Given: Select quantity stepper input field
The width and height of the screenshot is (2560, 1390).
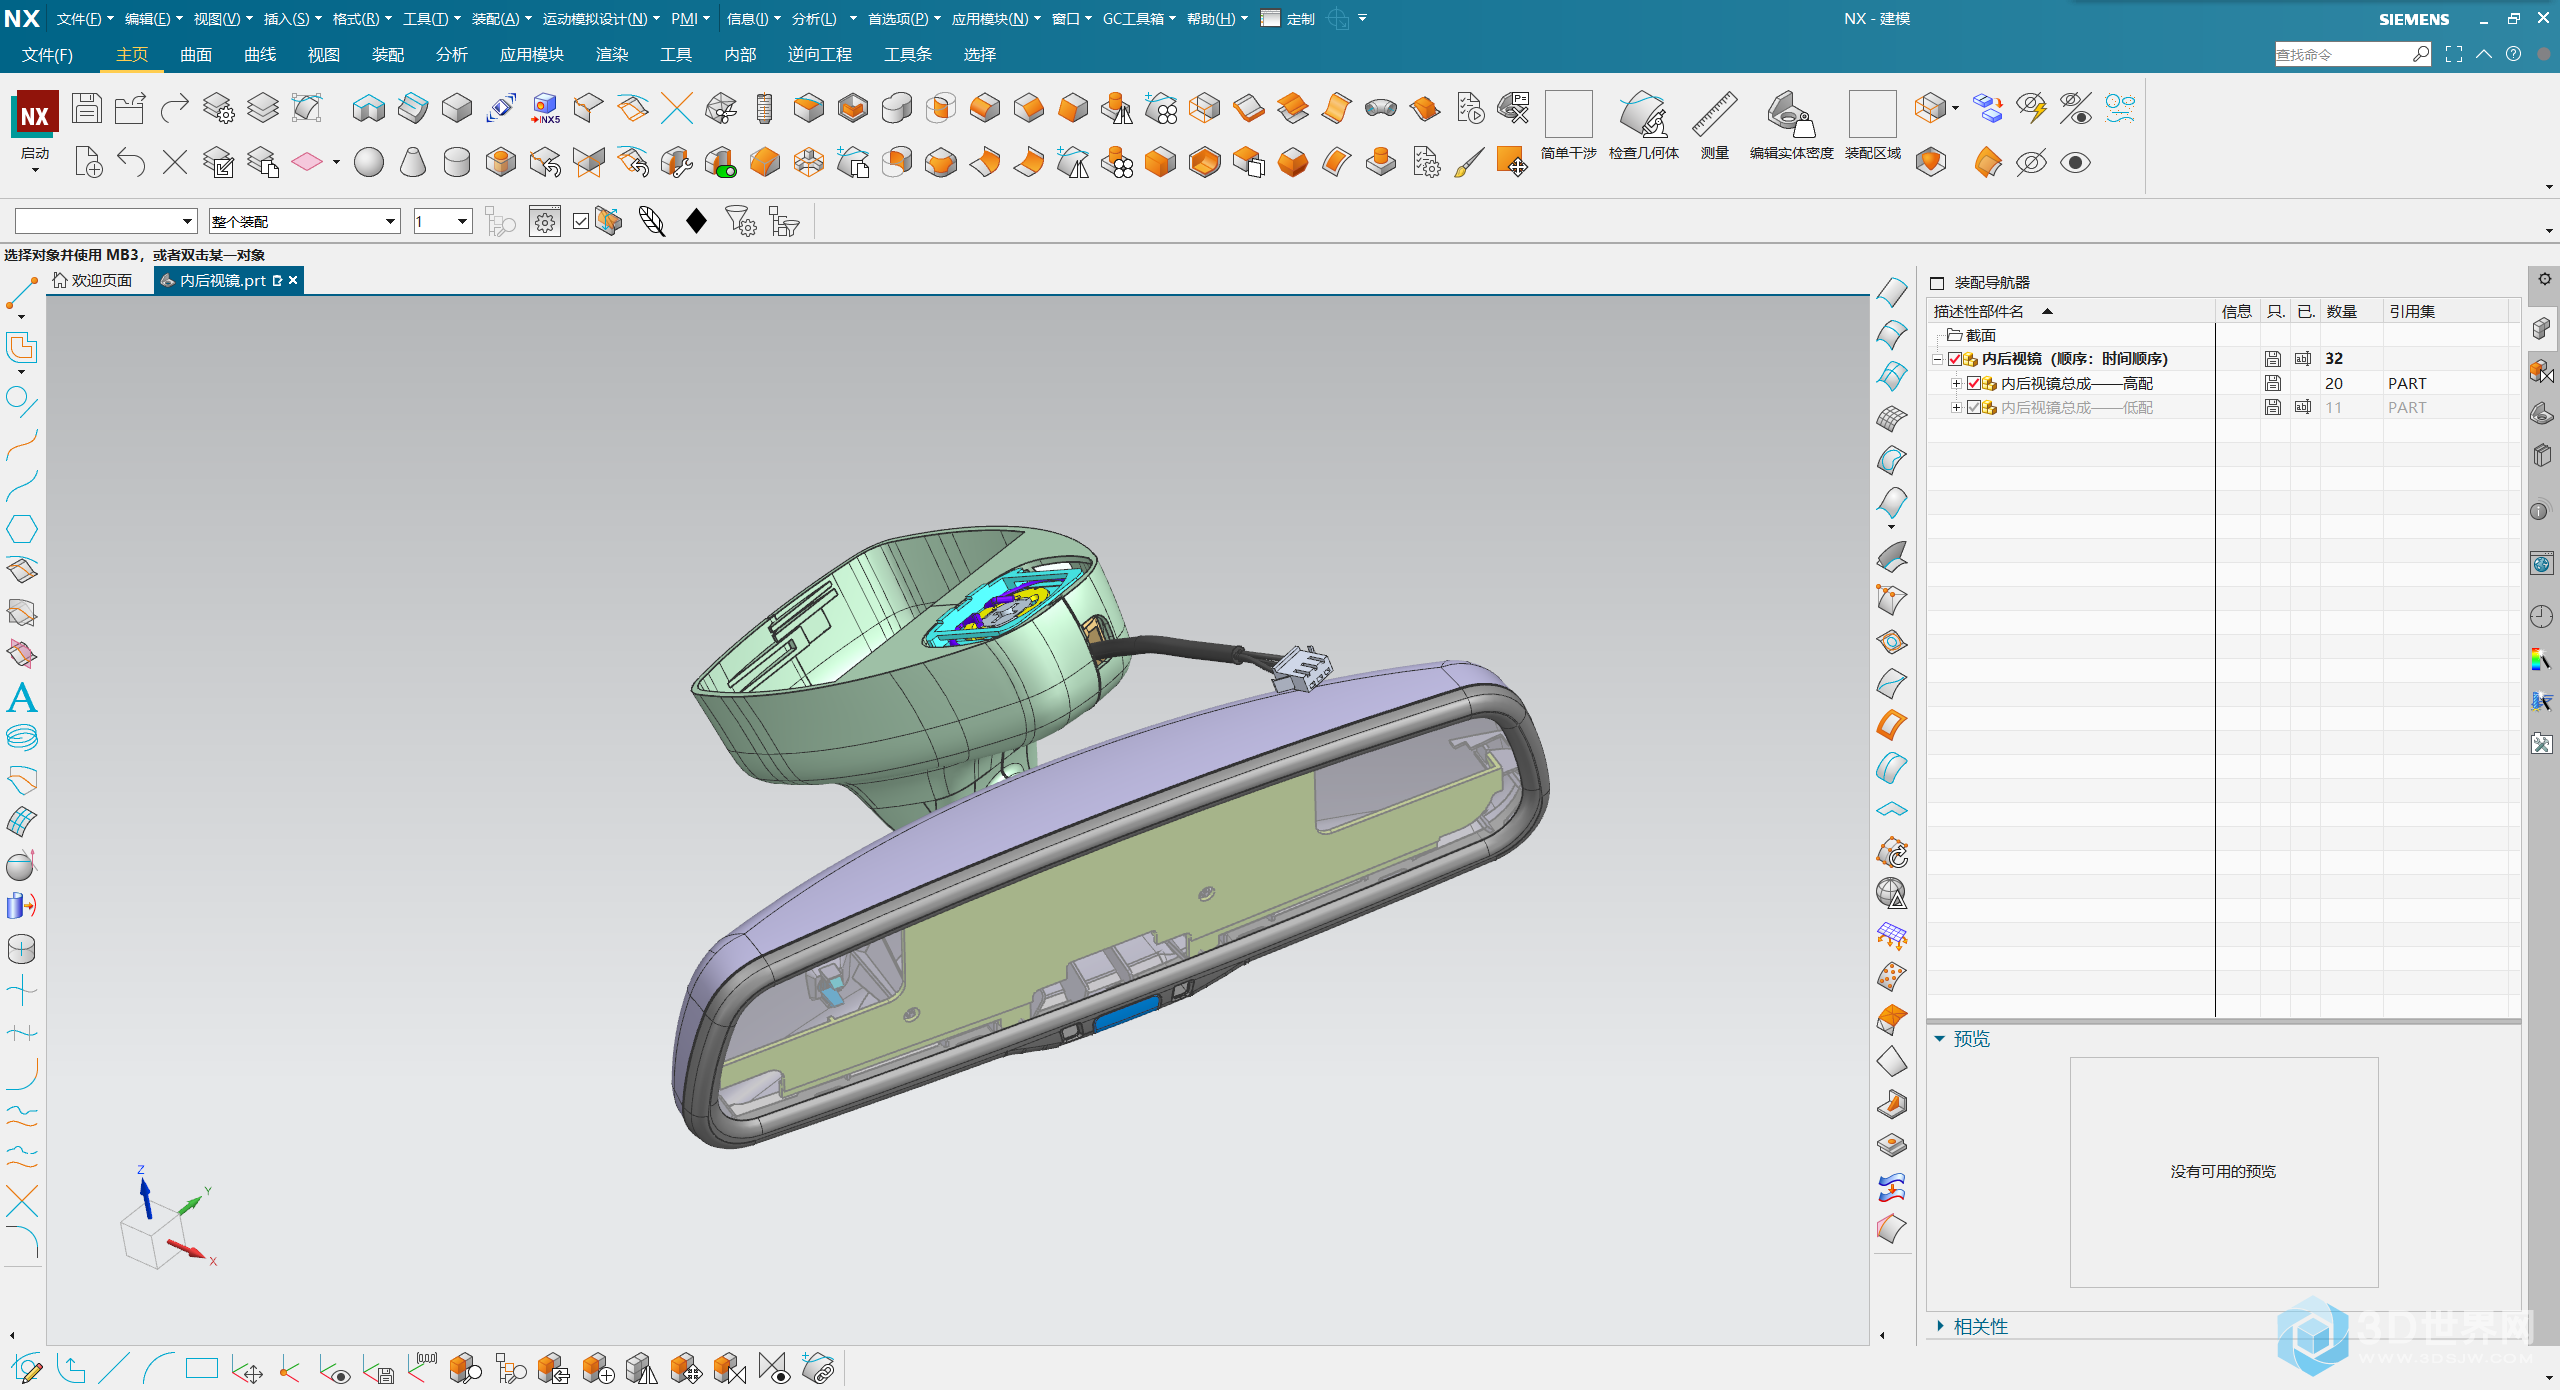Looking at the screenshot, I should coord(430,224).
